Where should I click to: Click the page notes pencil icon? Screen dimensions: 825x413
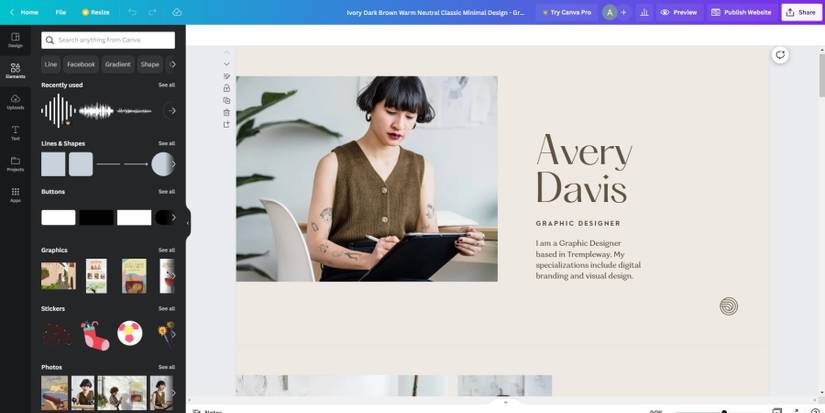pyautogui.click(x=227, y=76)
